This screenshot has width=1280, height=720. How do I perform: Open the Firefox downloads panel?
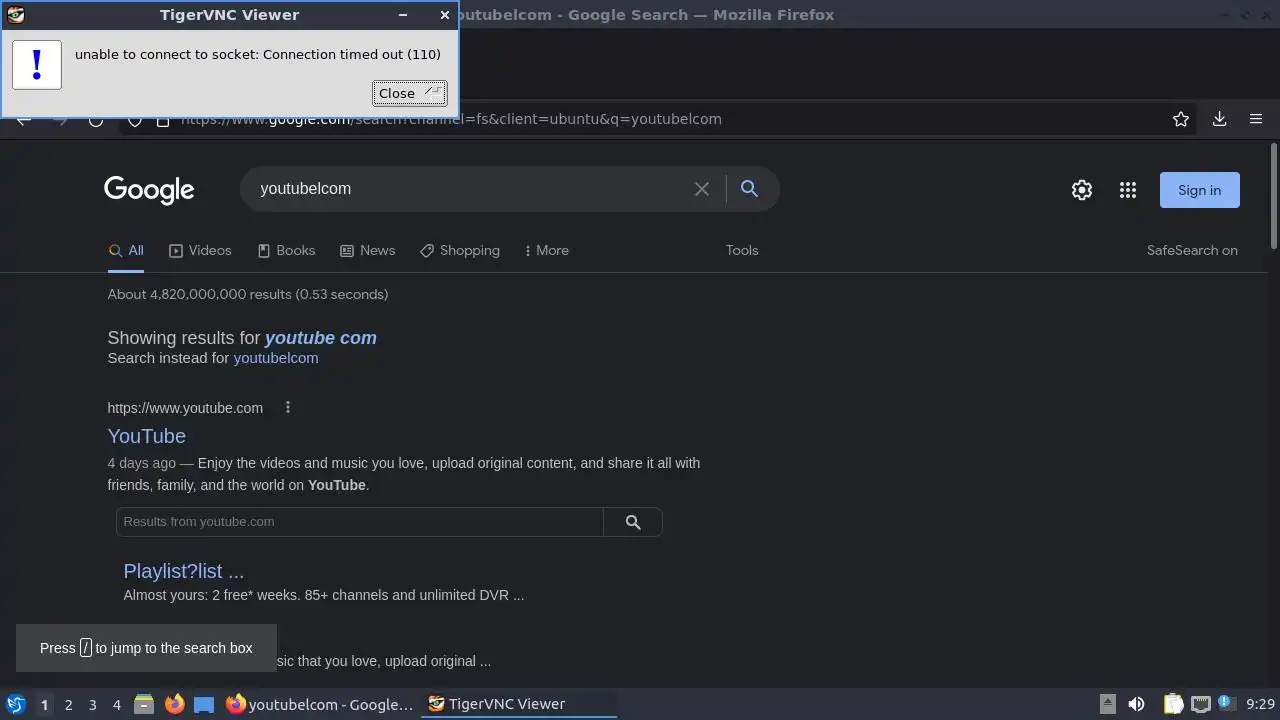click(x=1219, y=119)
